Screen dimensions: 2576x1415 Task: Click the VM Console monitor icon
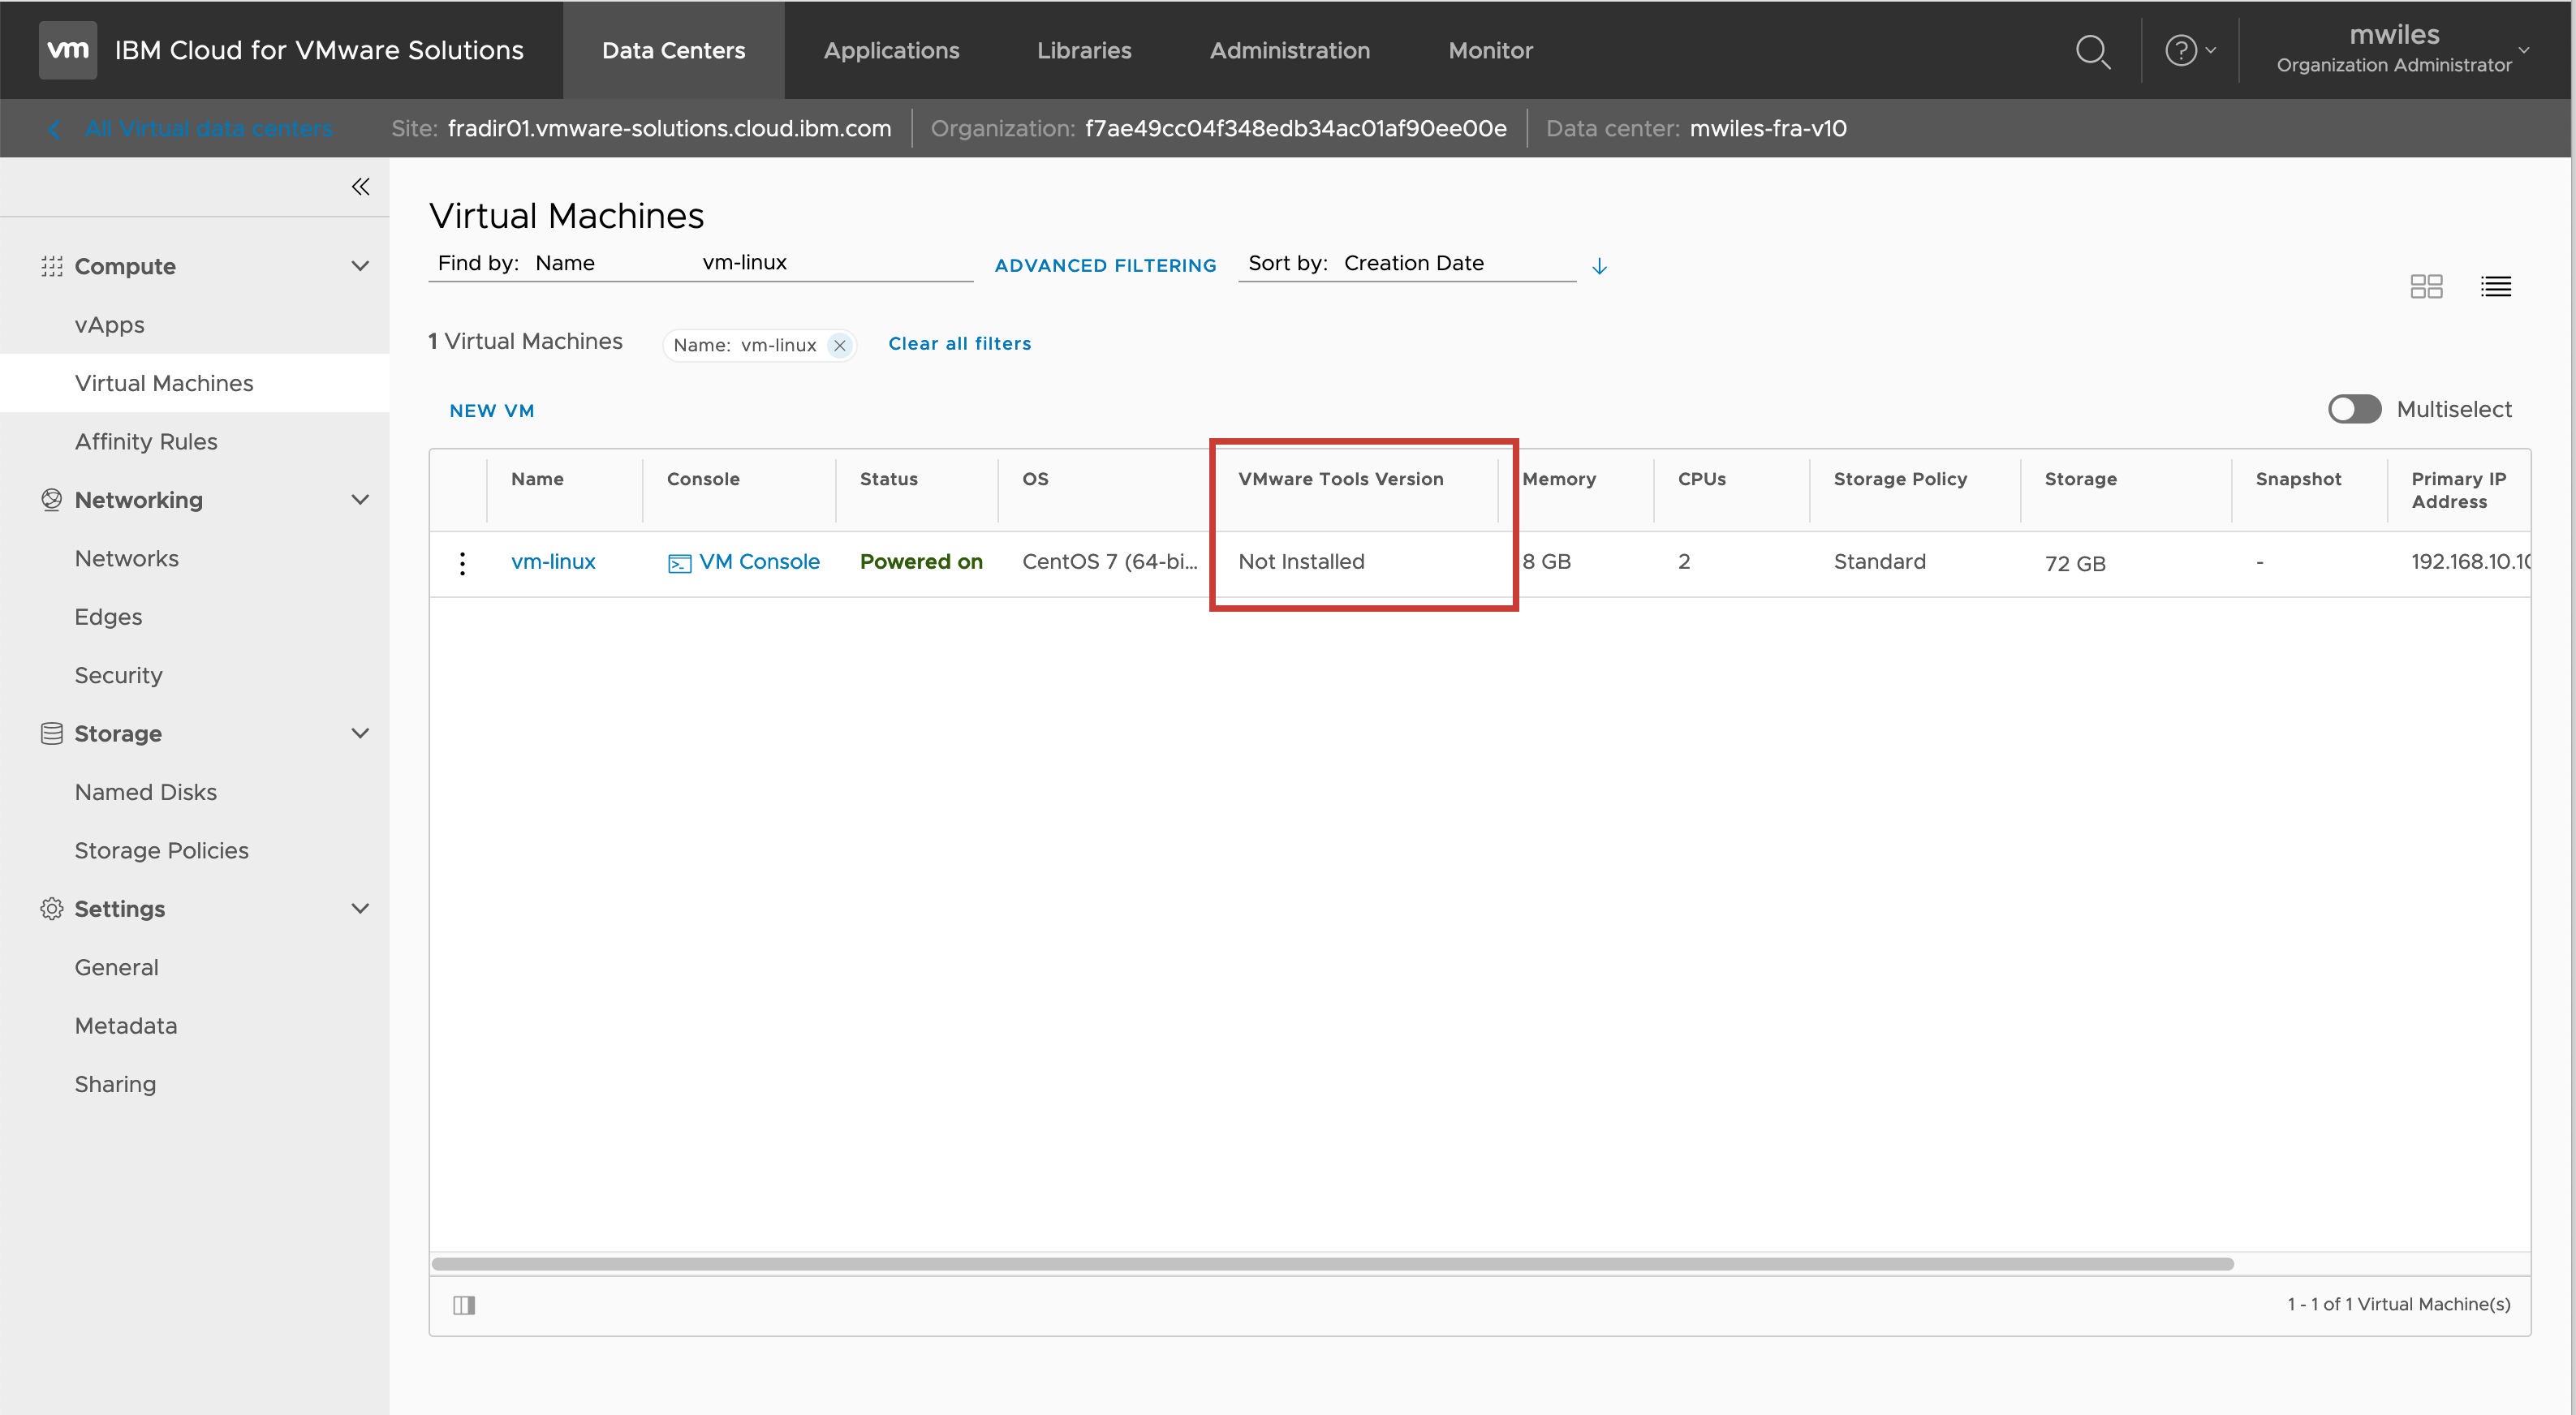pyautogui.click(x=679, y=564)
